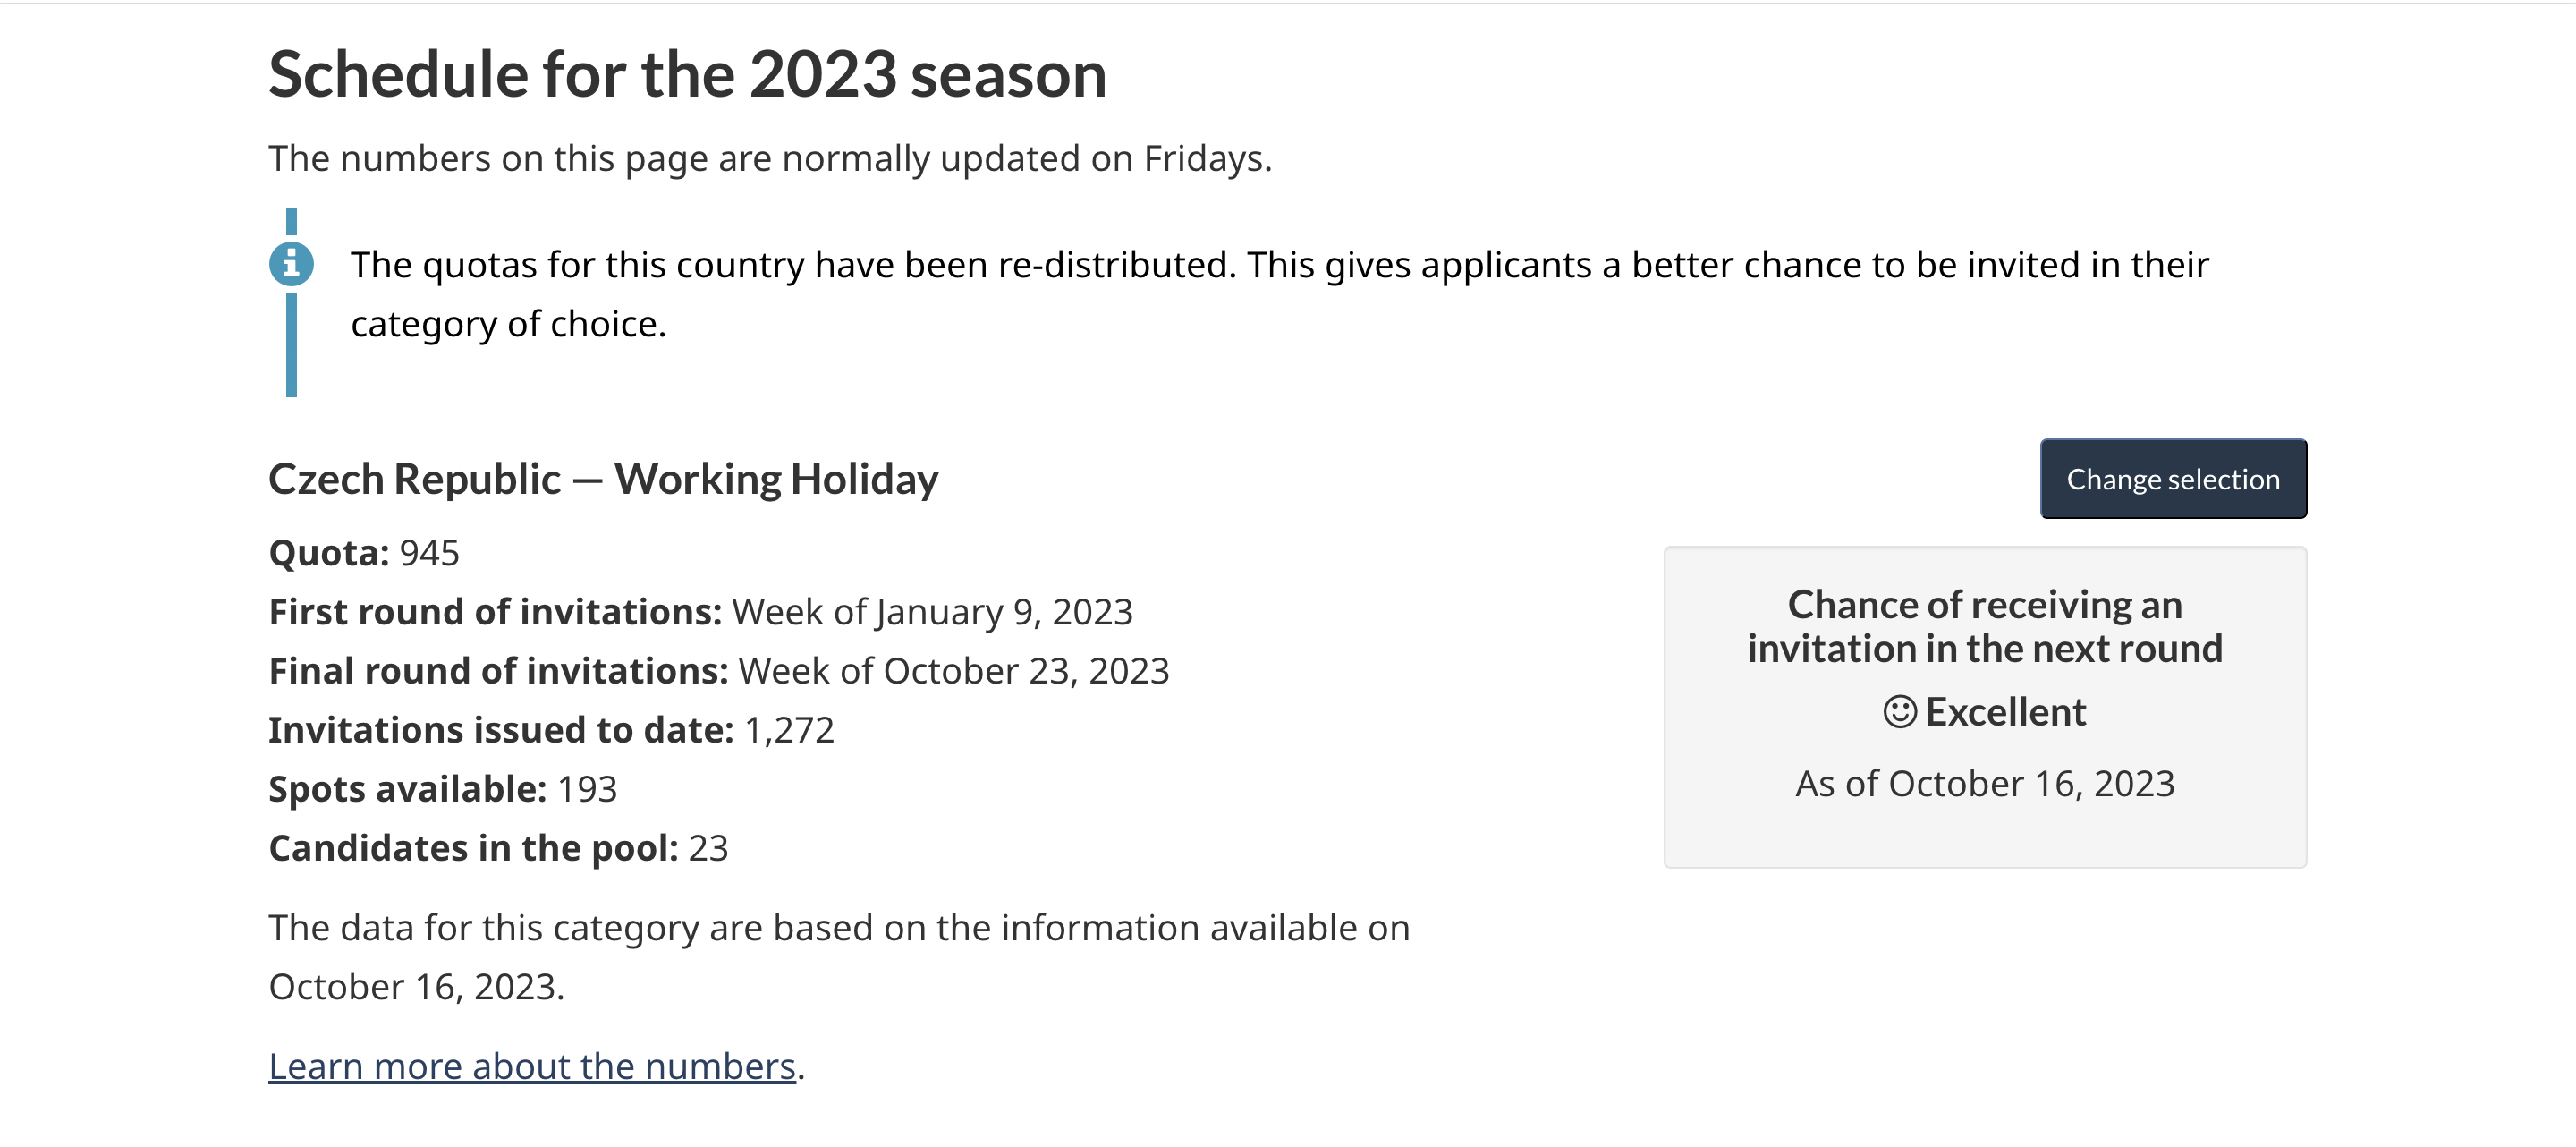Screen dimensions: 2576x1147
Task: Click the Schedule for the 2023 season heading
Action: point(687,75)
